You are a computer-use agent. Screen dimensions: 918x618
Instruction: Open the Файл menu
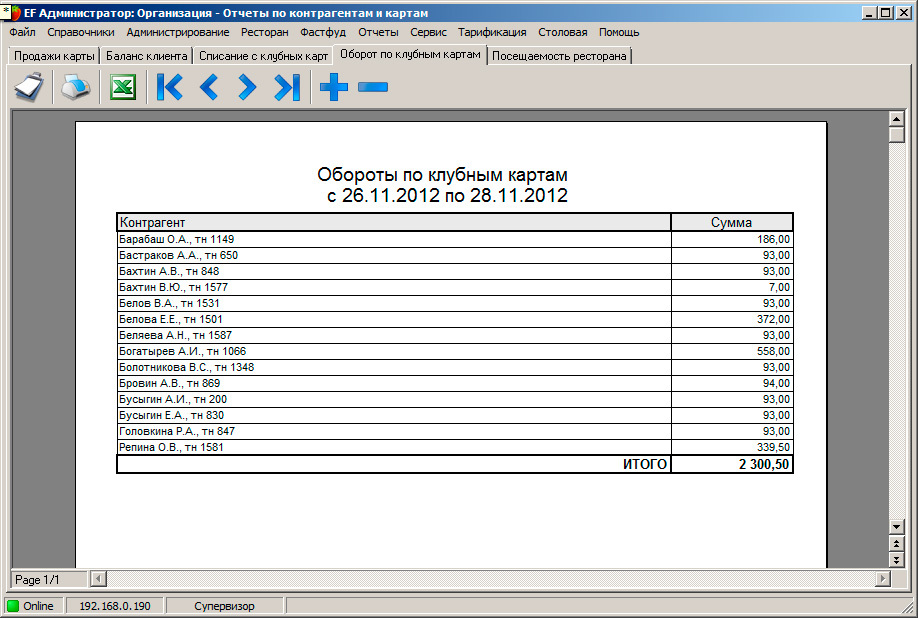[x=22, y=32]
